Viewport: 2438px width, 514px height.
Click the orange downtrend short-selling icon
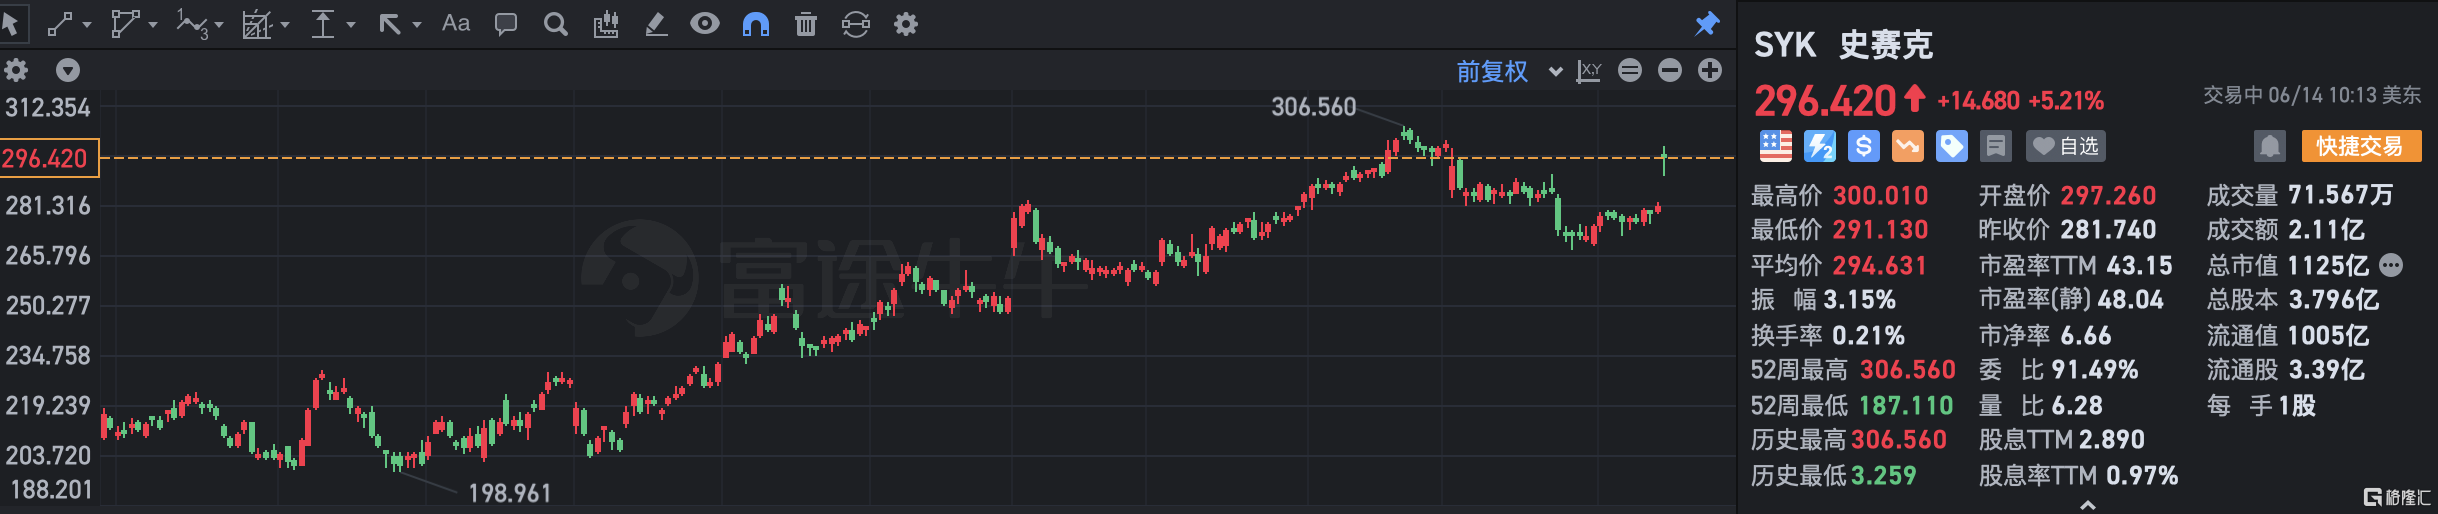[1908, 146]
